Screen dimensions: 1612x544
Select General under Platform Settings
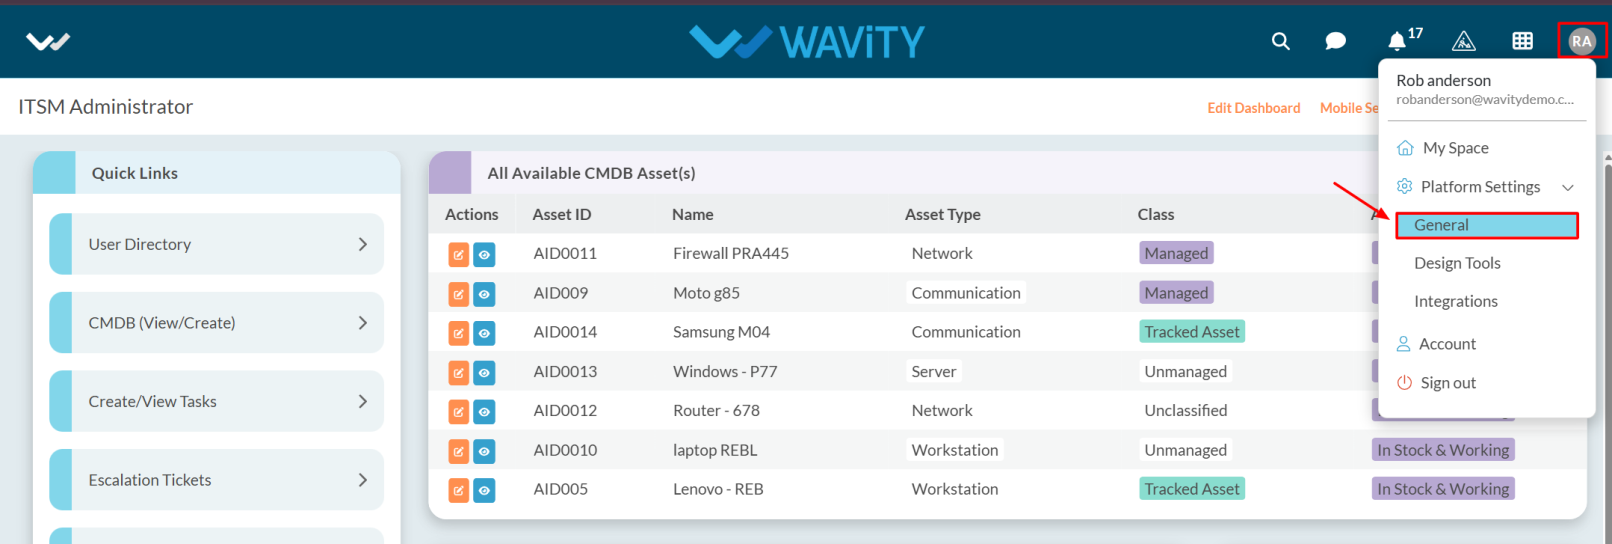coord(1487,225)
